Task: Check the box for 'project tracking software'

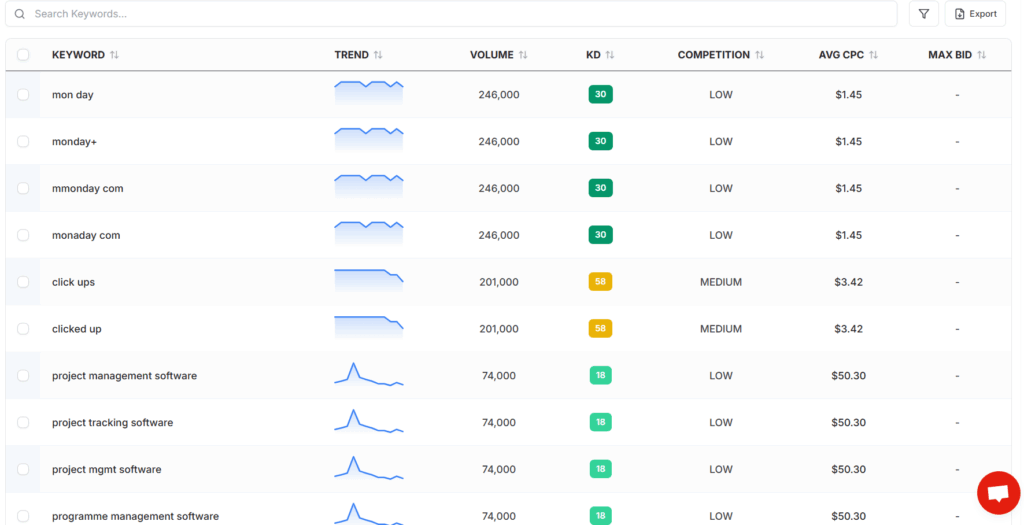Action: click(23, 422)
